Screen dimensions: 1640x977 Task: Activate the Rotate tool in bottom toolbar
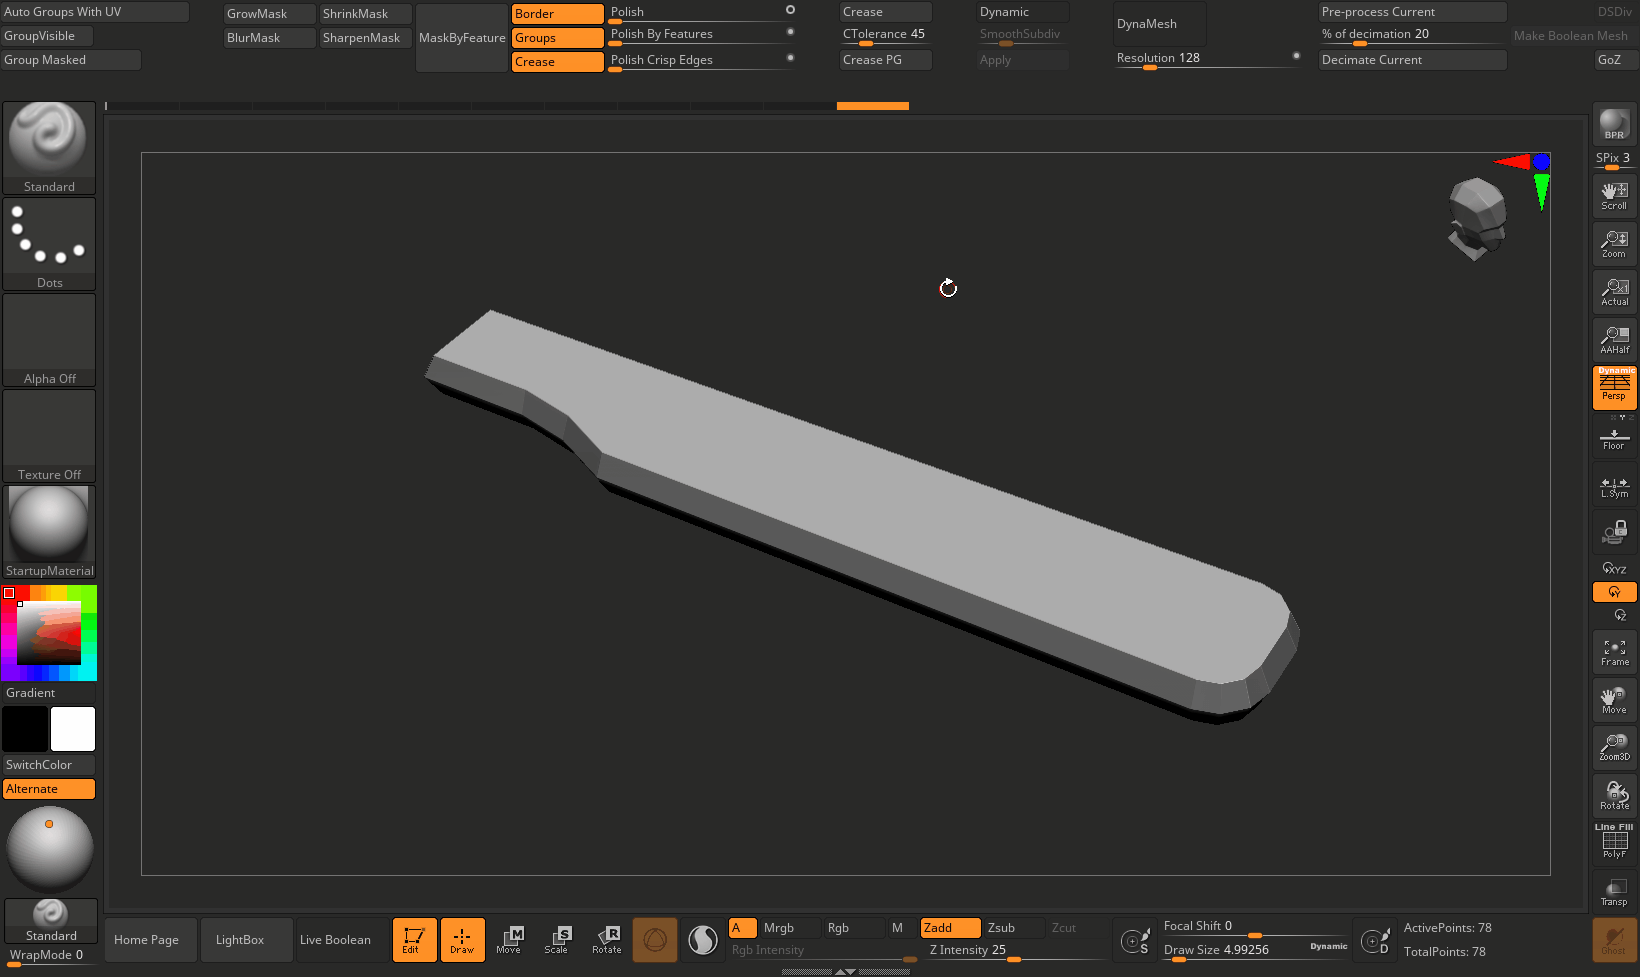point(607,939)
